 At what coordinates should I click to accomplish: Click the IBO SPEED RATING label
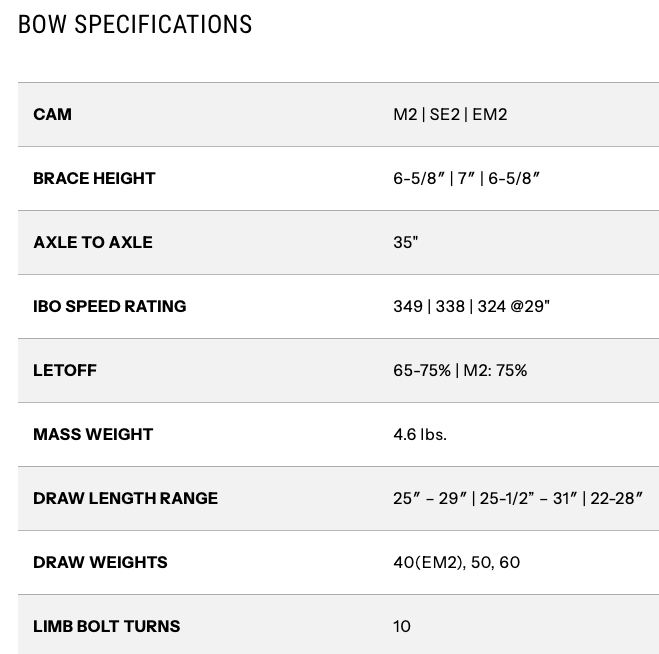(109, 306)
